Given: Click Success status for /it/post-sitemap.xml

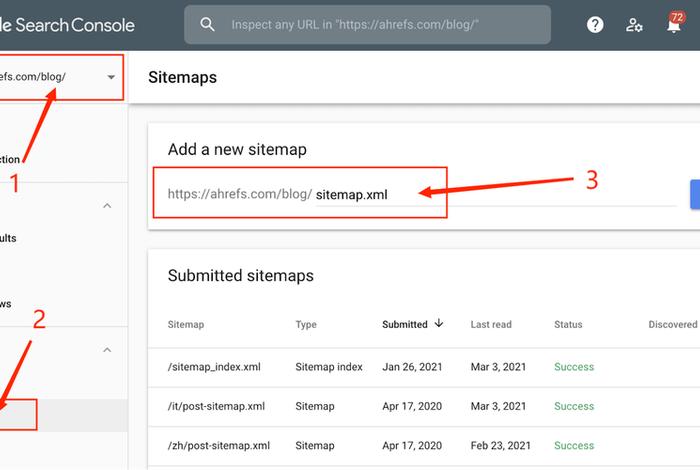Looking at the screenshot, I should (574, 406).
